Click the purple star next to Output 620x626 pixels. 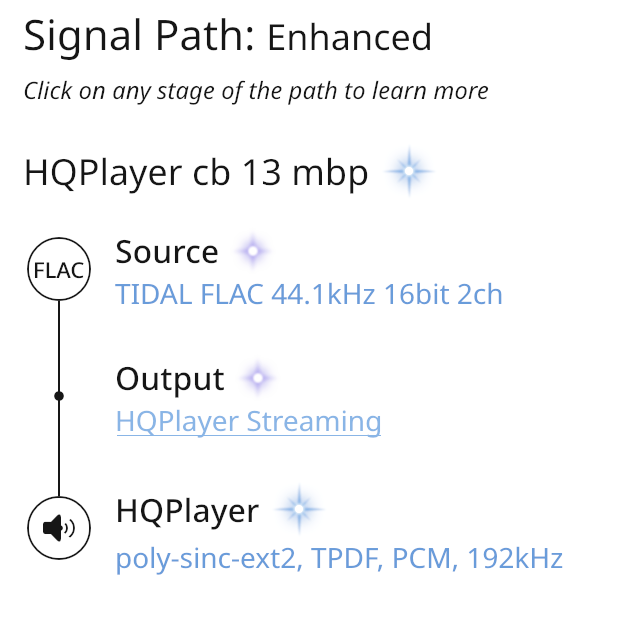(258, 378)
